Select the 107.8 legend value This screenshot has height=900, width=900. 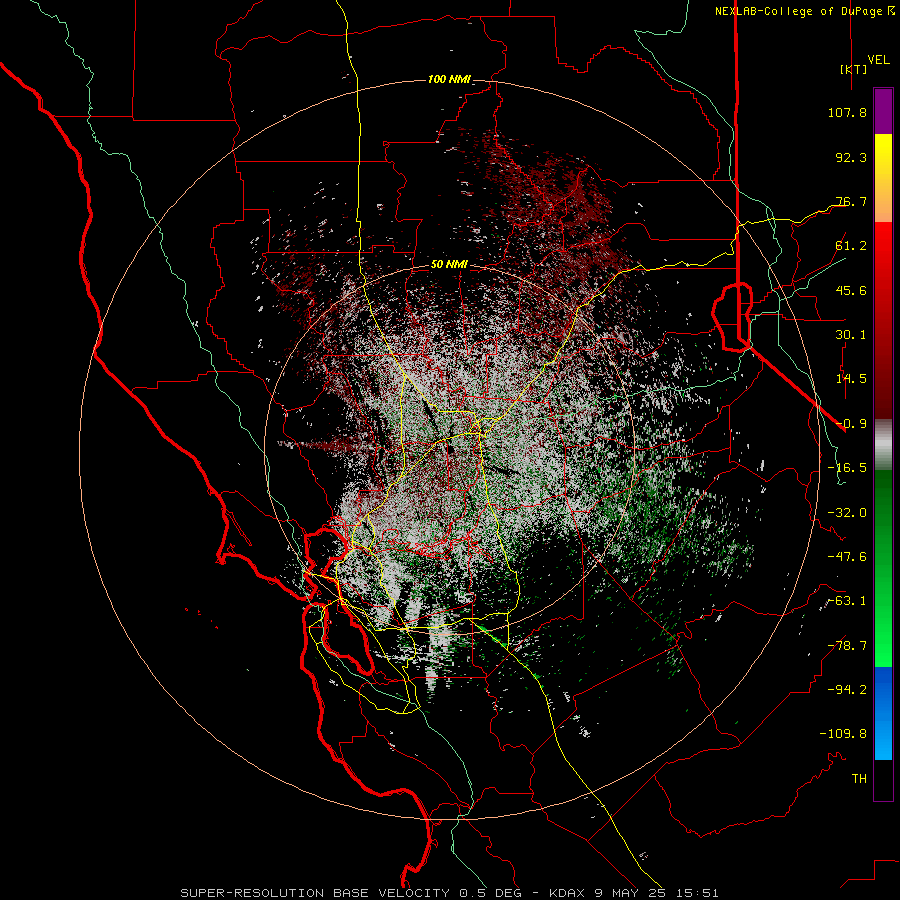pos(847,112)
